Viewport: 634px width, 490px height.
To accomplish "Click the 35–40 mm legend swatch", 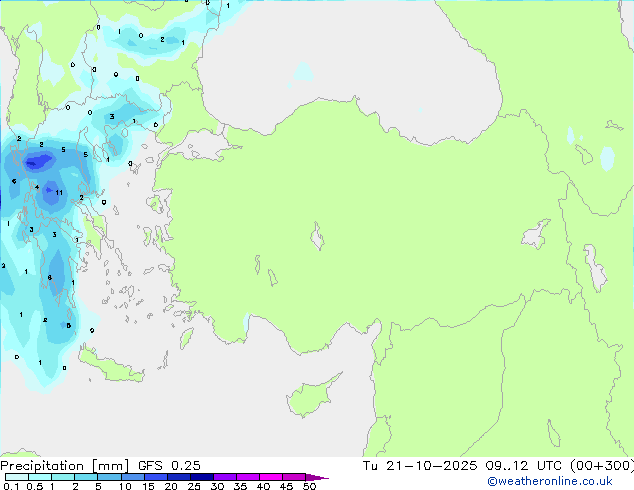I will click(248, 477).
